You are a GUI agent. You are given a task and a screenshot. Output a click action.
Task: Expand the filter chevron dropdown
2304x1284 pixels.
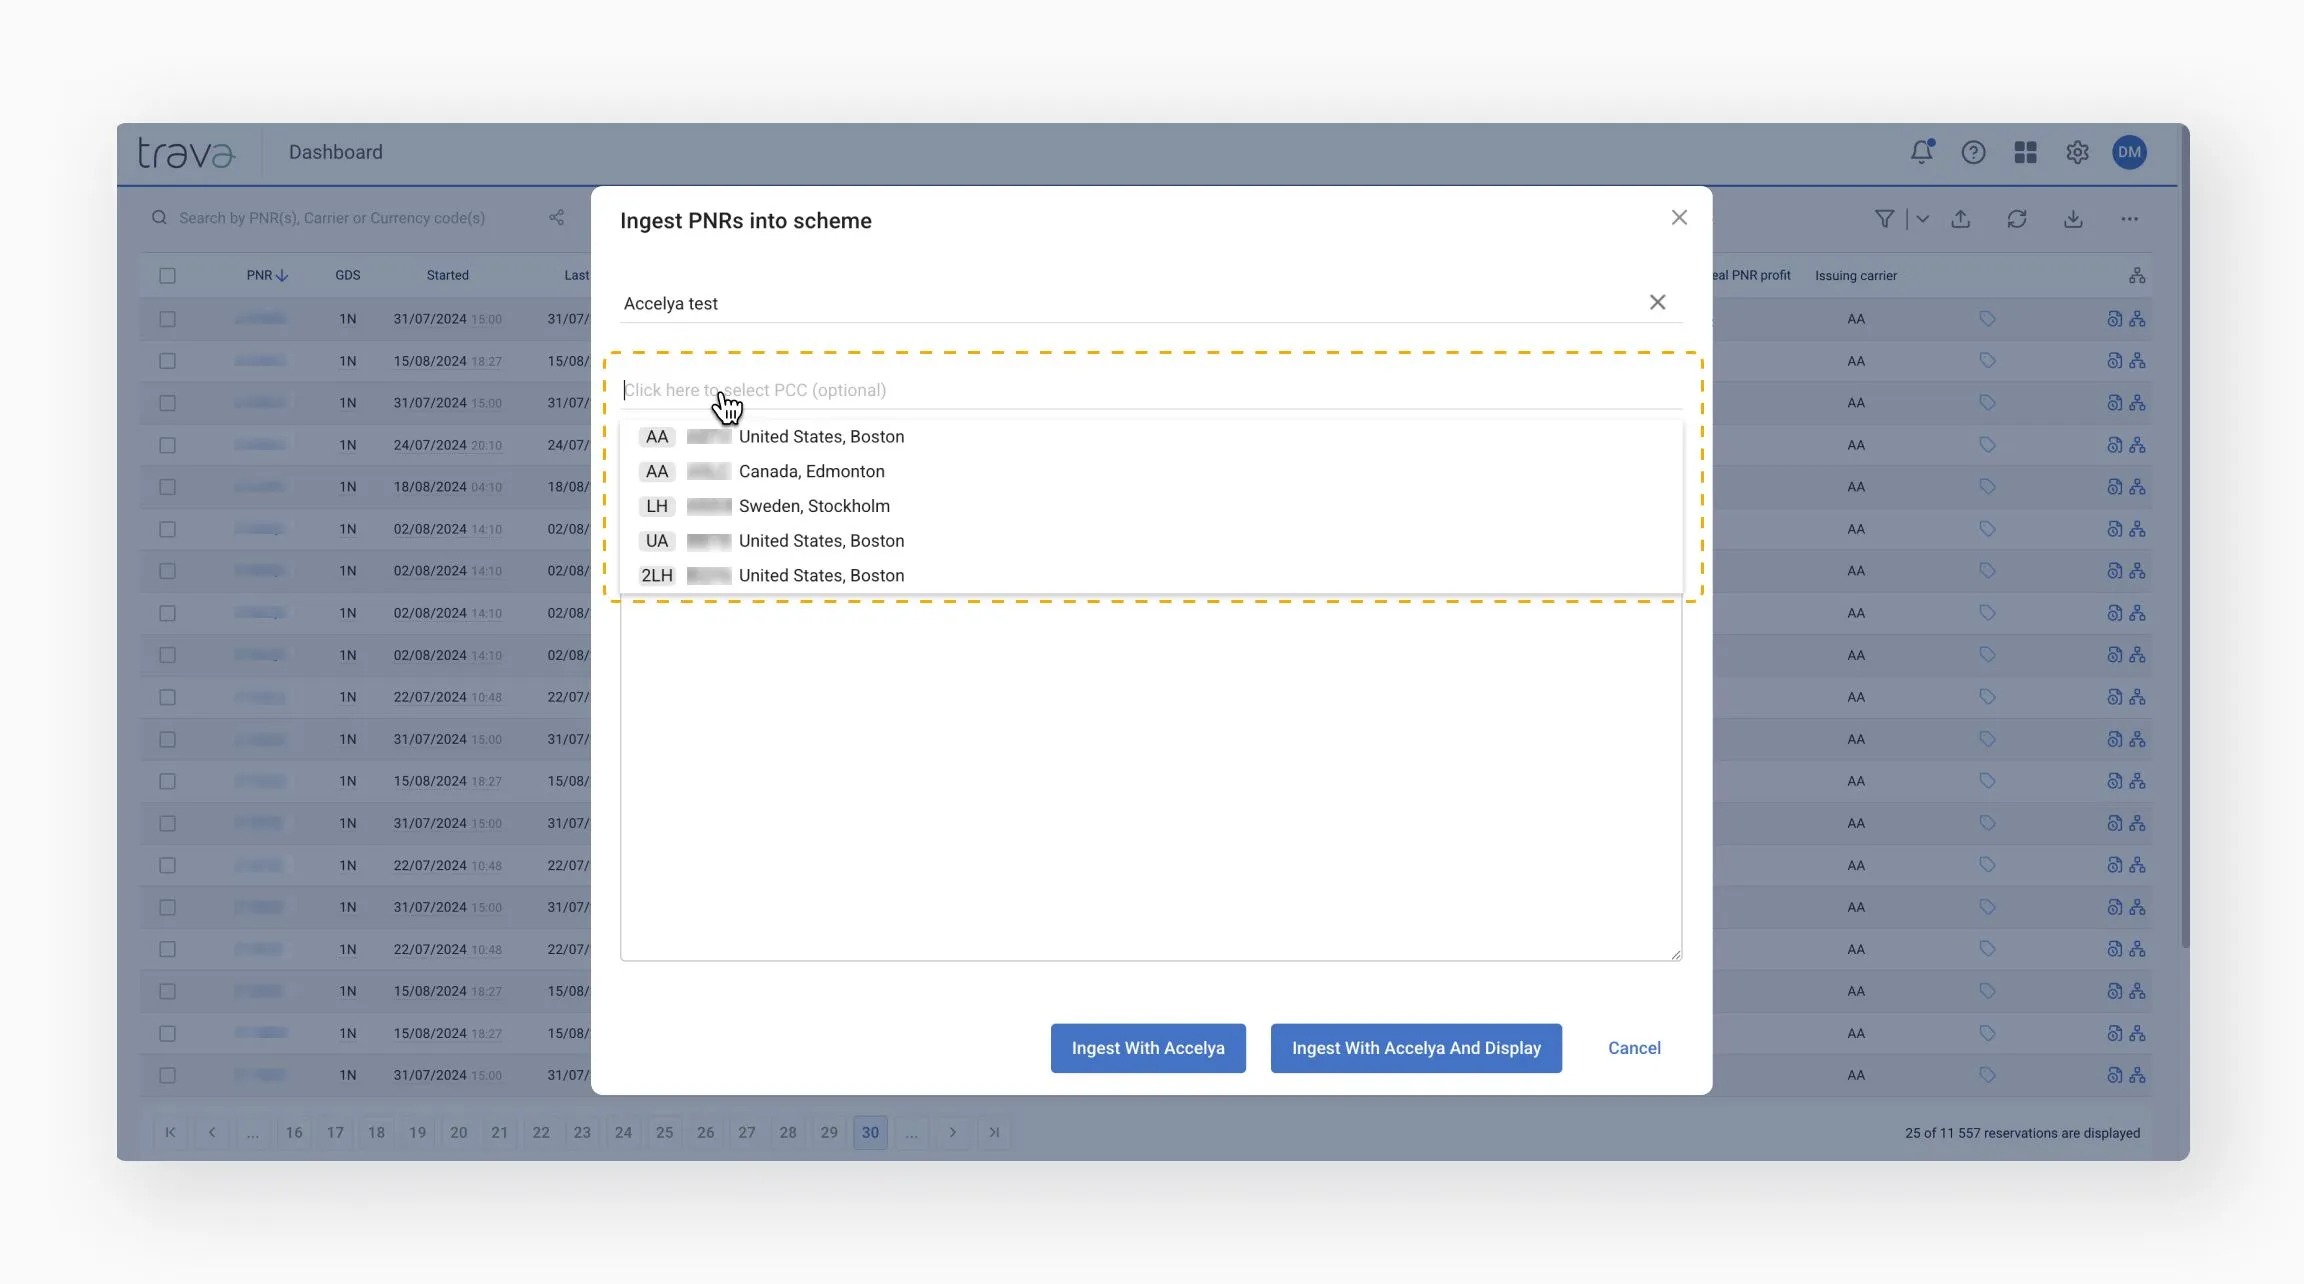click(x=1922, y=219)
